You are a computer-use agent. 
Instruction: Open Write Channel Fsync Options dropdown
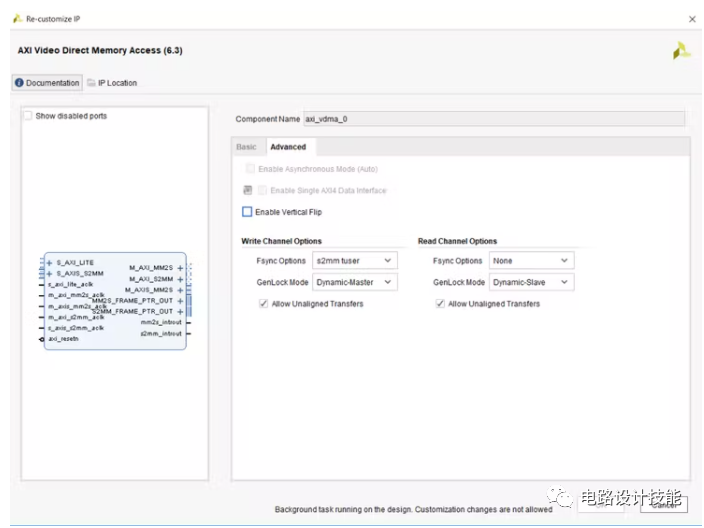click(355, 261)
